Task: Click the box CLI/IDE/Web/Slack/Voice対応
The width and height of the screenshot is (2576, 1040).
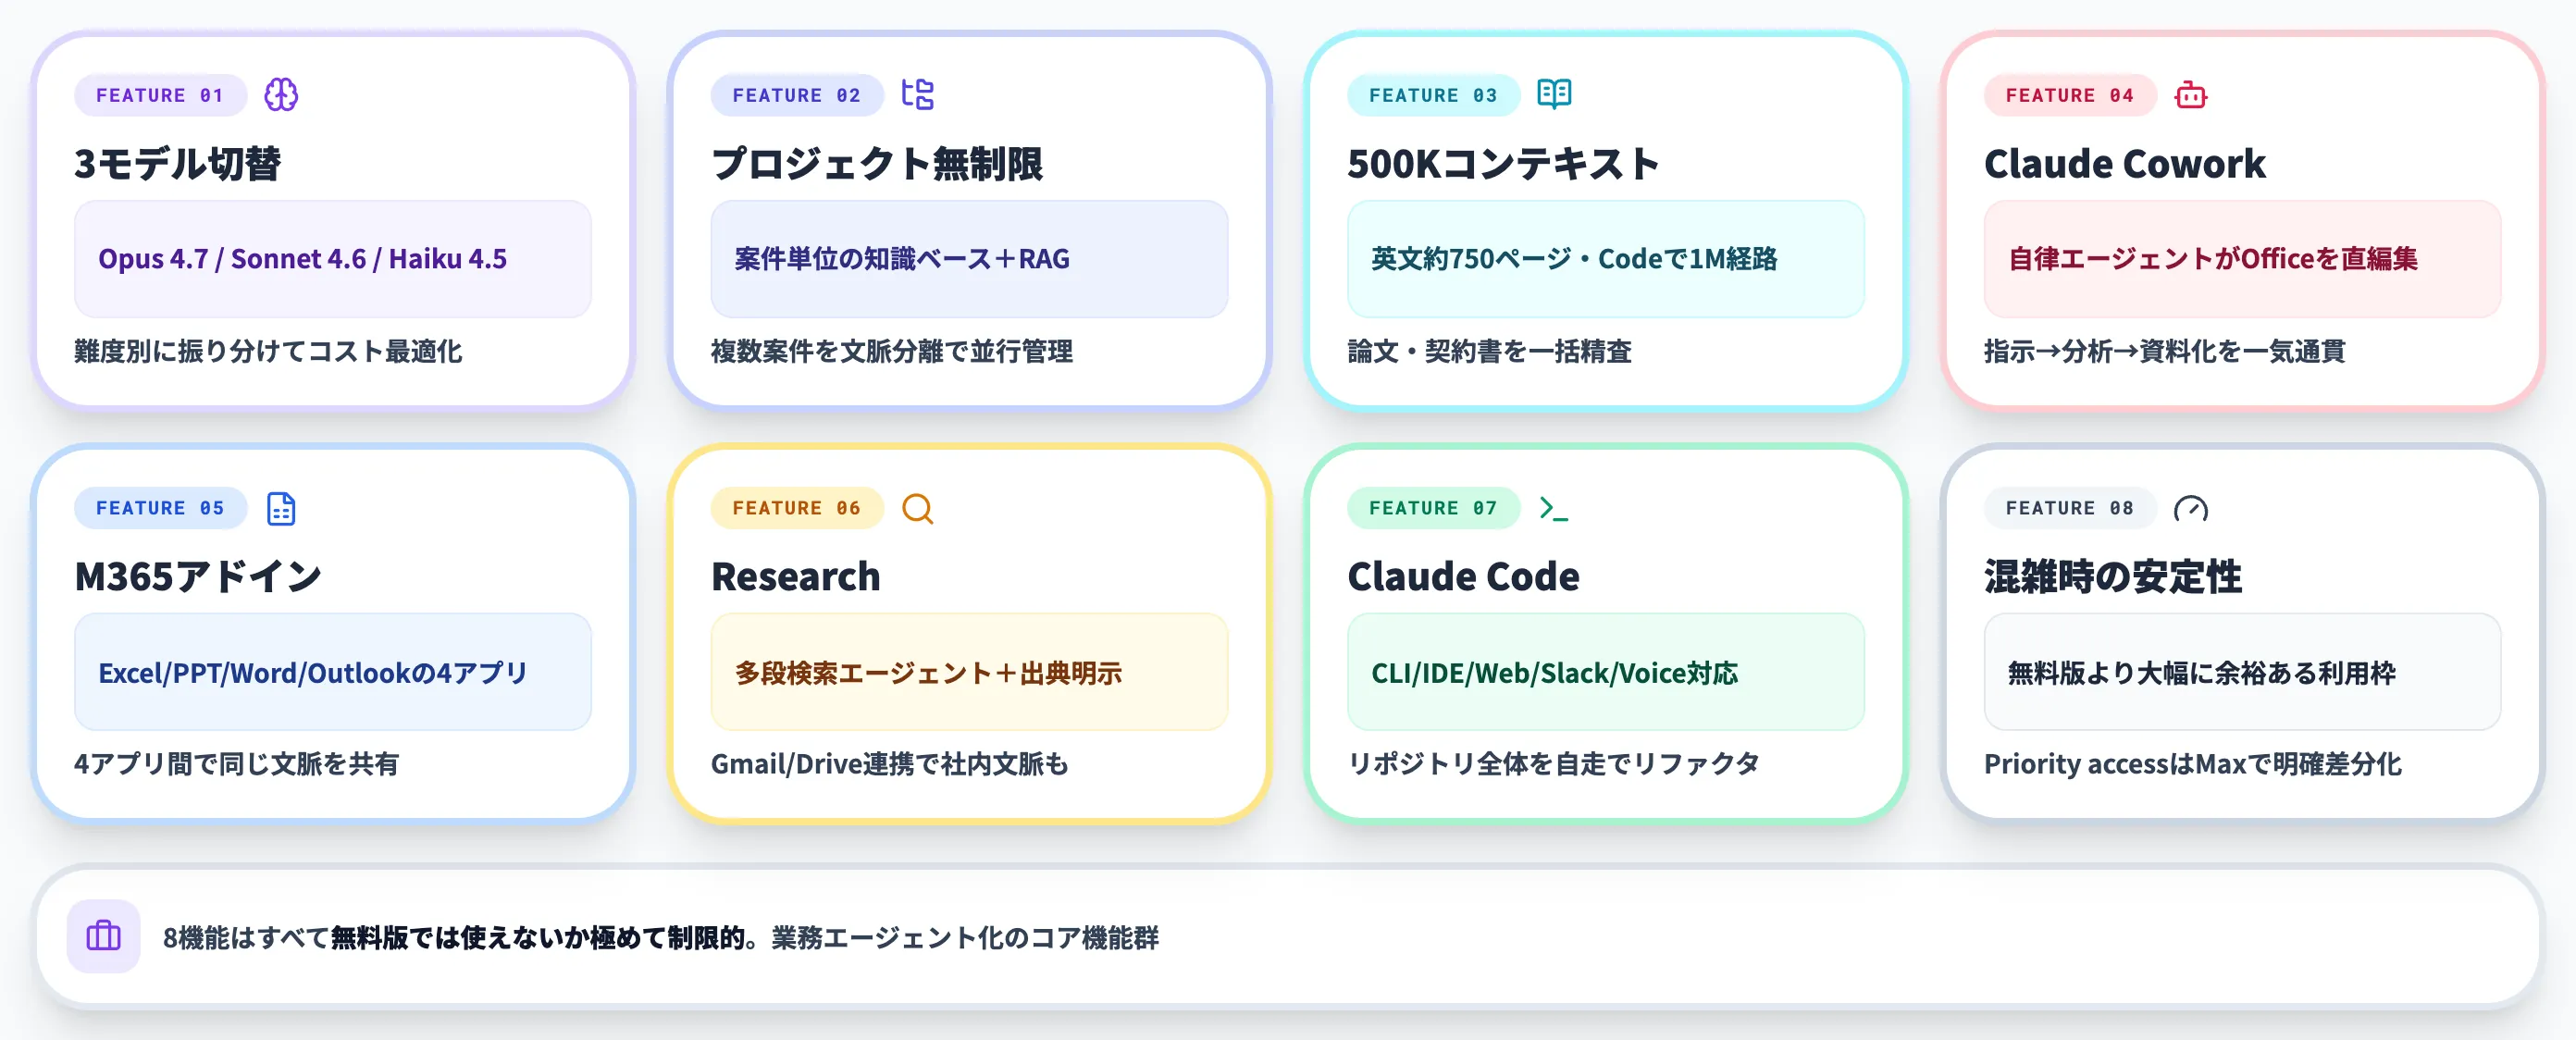Action: click(1606, 672)
